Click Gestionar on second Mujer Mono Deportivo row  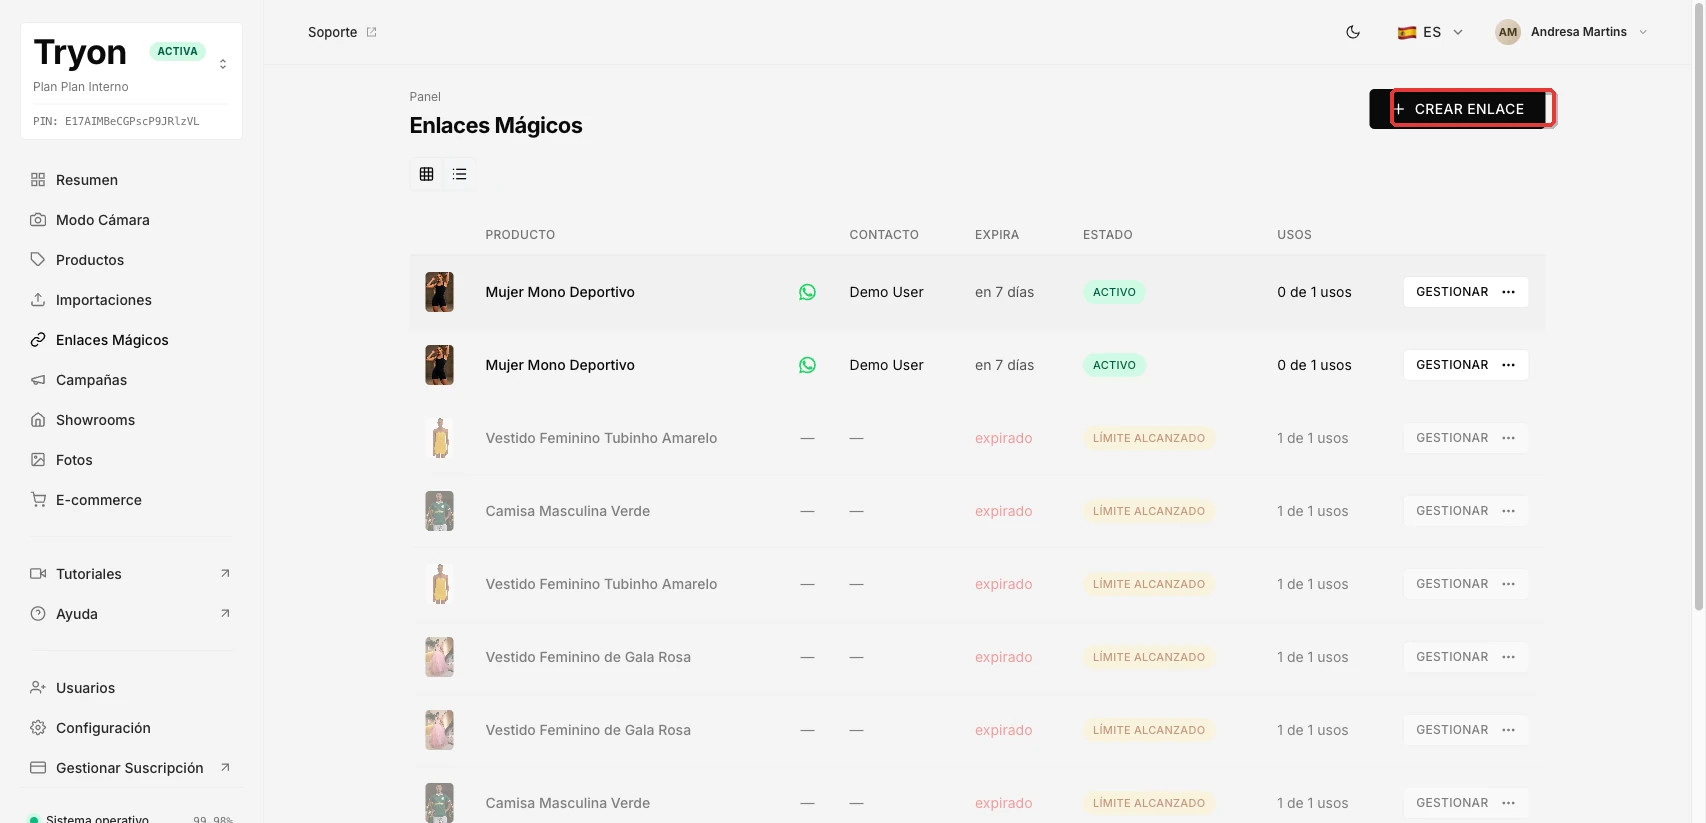click(1465, 365)
